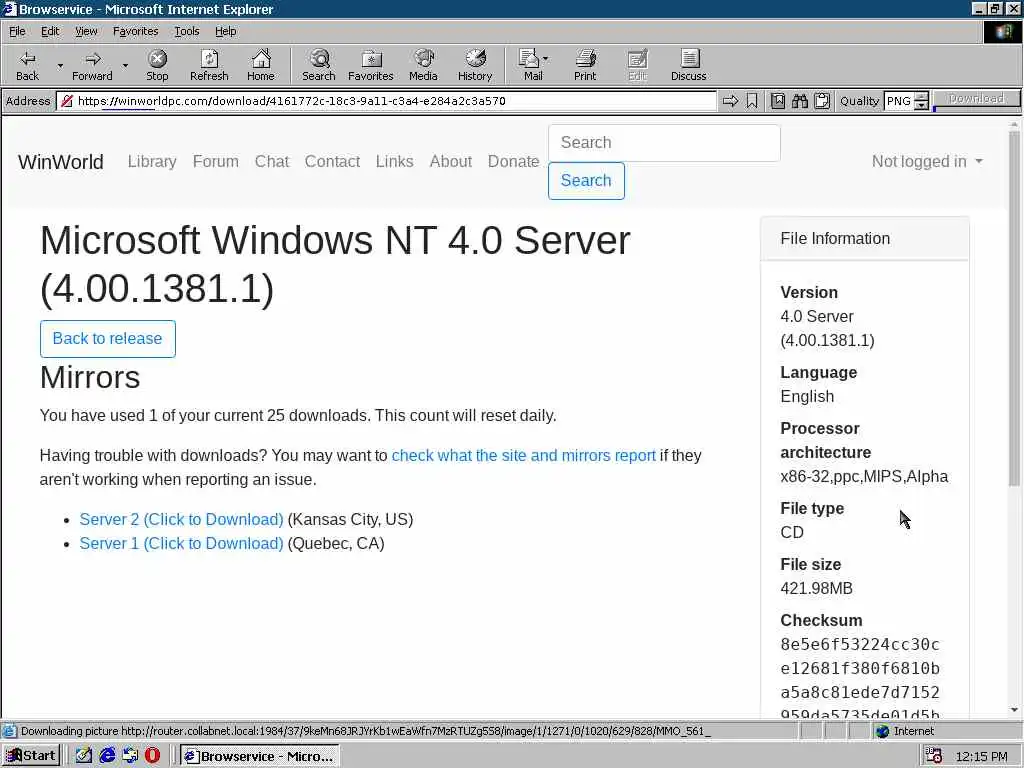Launch Internet Explorer from quick launch

(107, 756)
